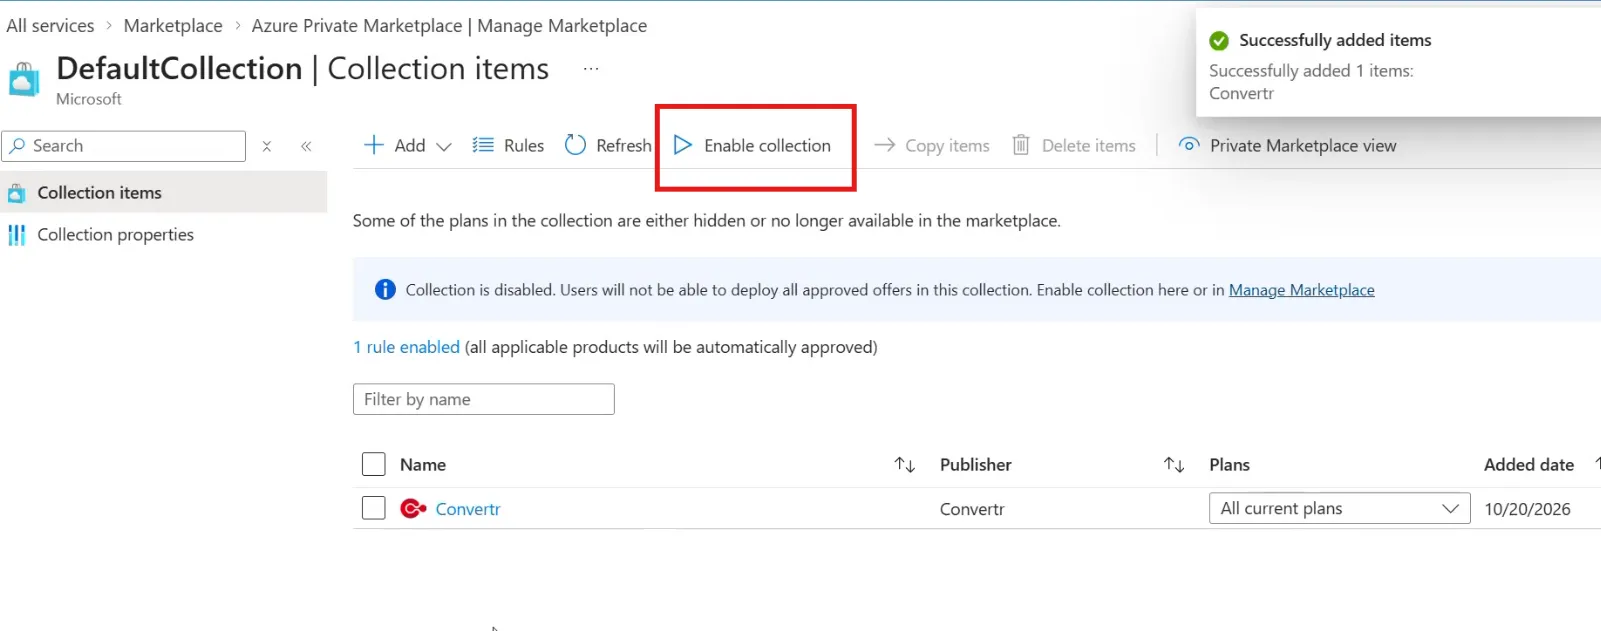Click the Enable collection button label
Viewport: 1601px width, 631px height.
pos(767,146)
